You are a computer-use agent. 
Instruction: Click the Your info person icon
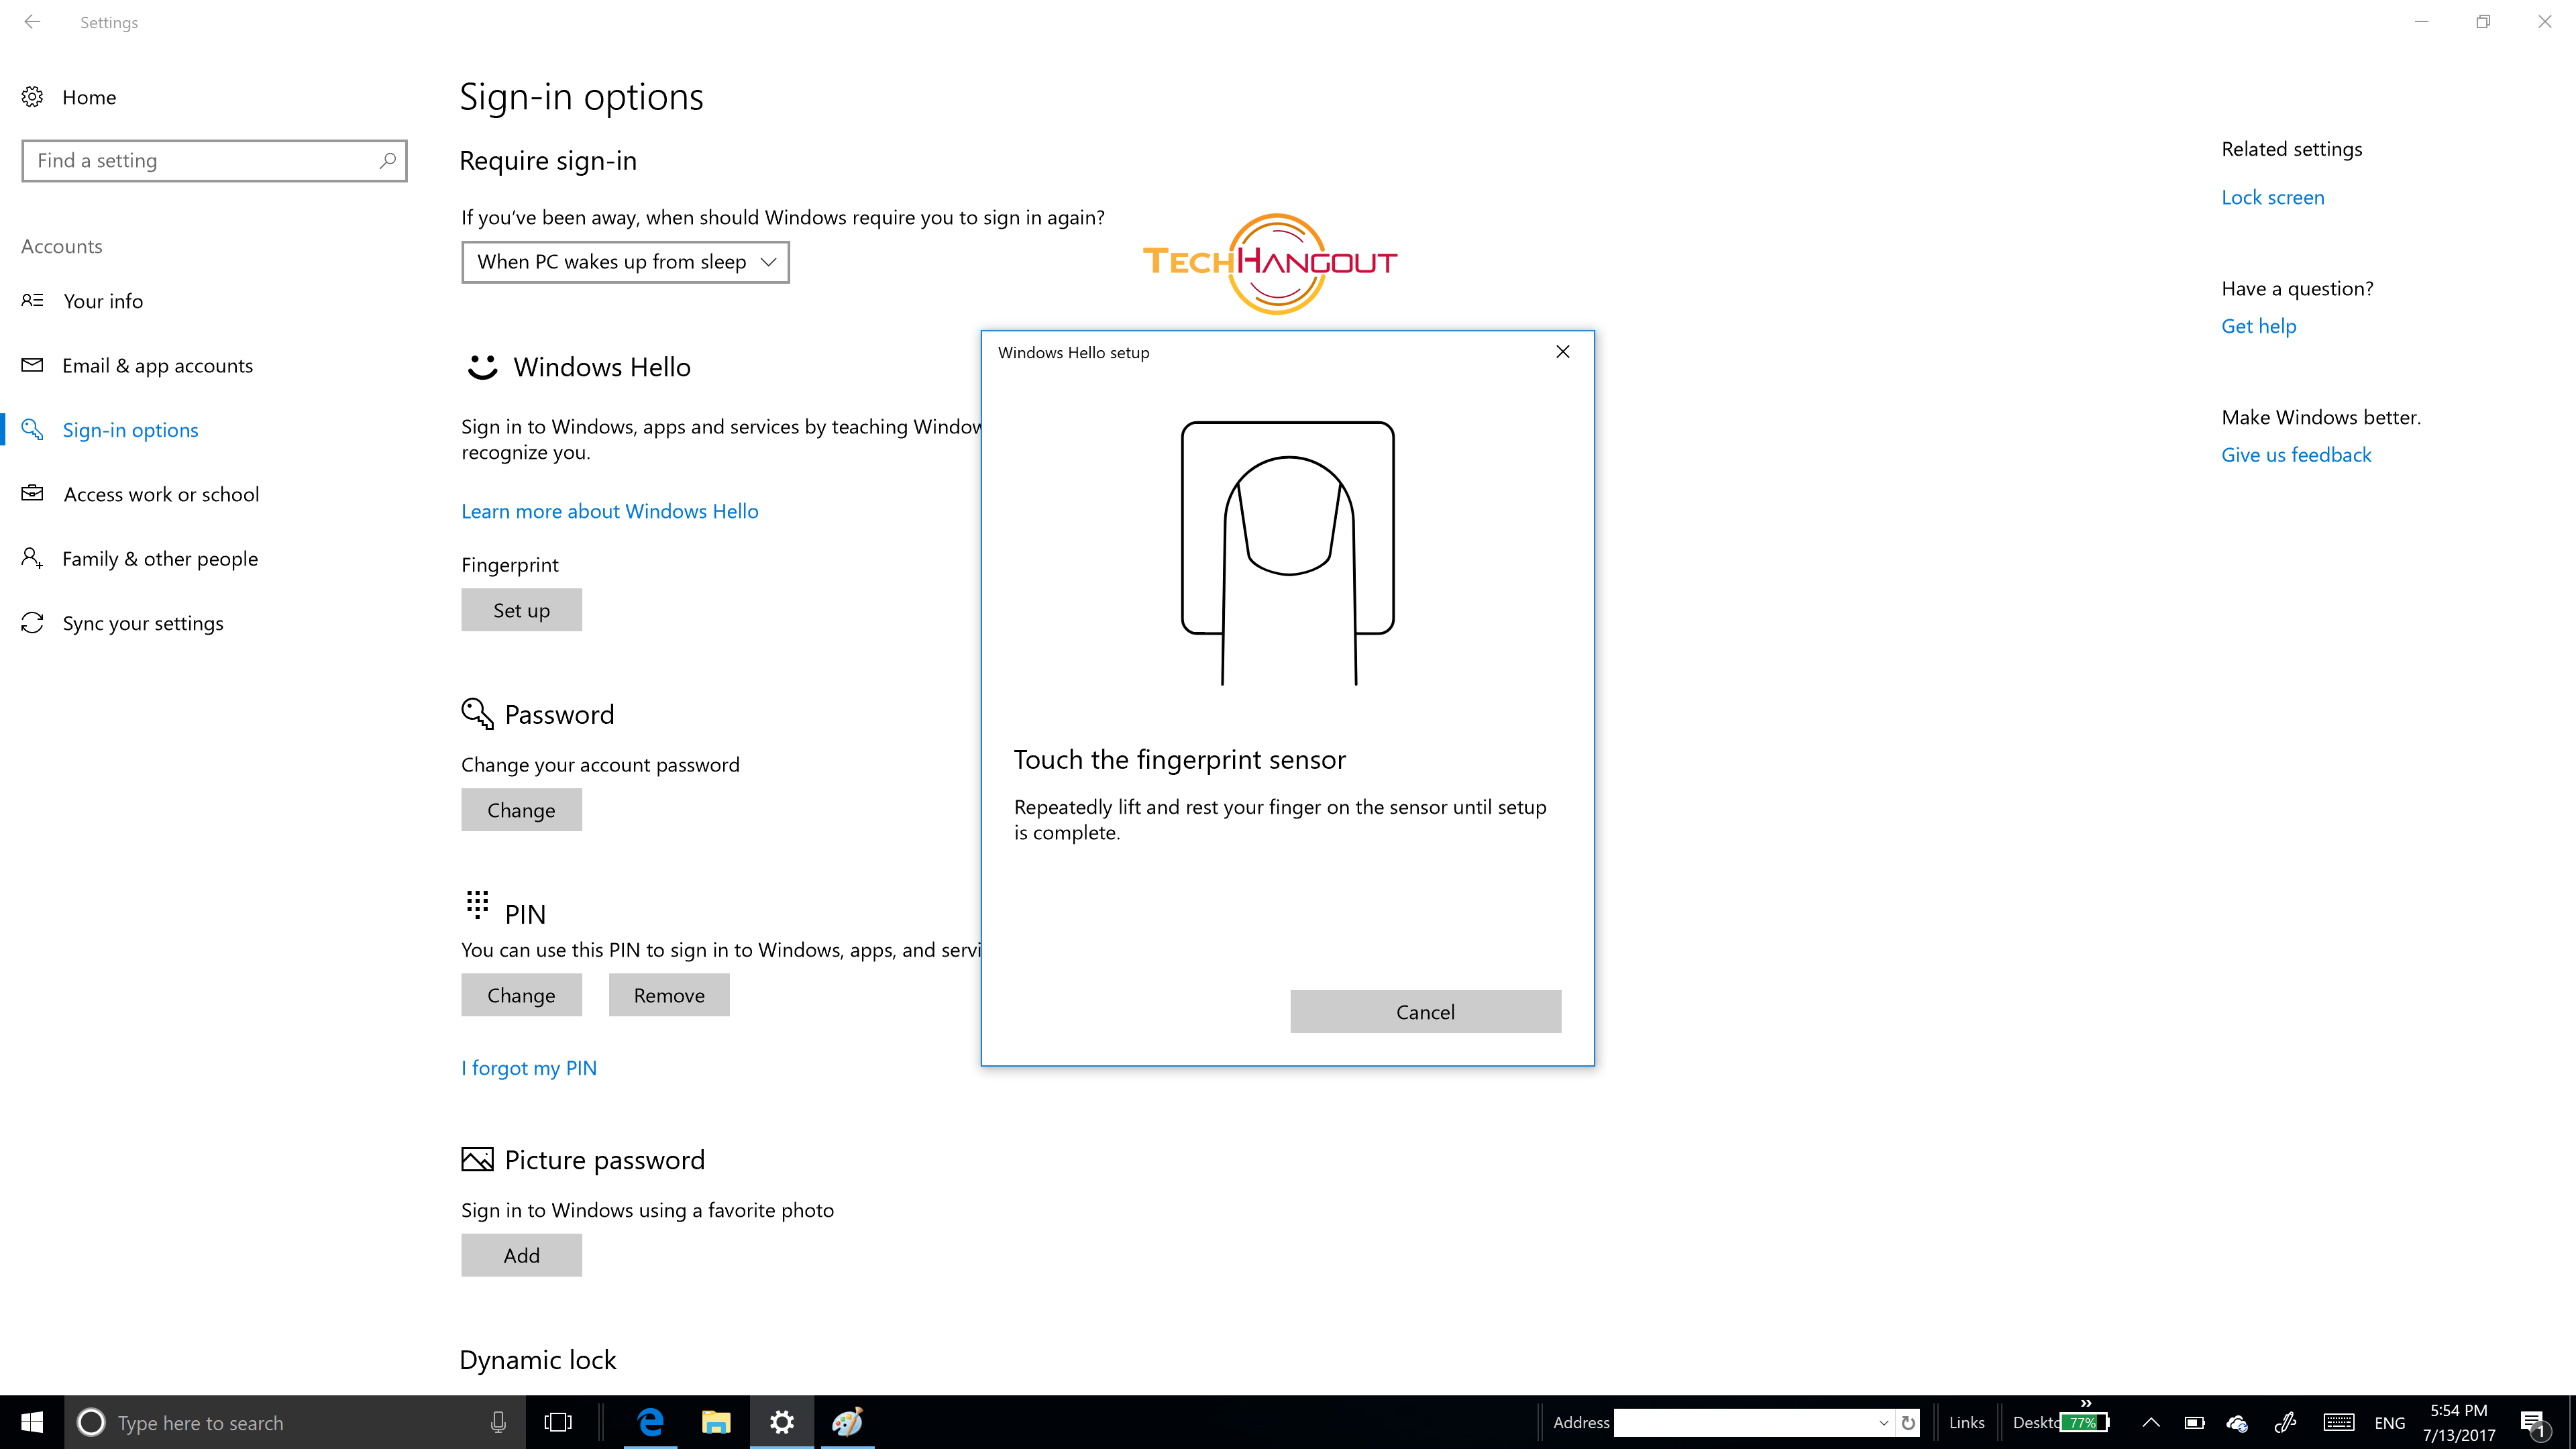(x=32, y=300)
